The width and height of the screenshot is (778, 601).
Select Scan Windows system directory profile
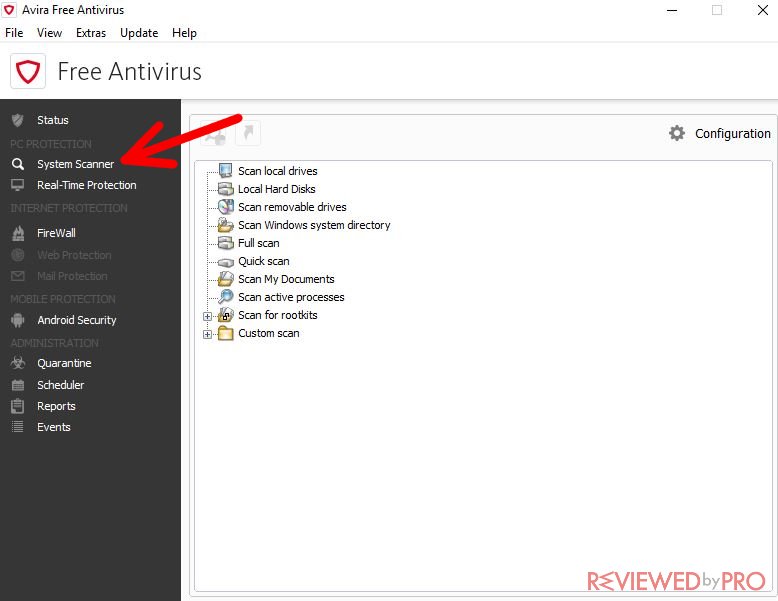314,225
